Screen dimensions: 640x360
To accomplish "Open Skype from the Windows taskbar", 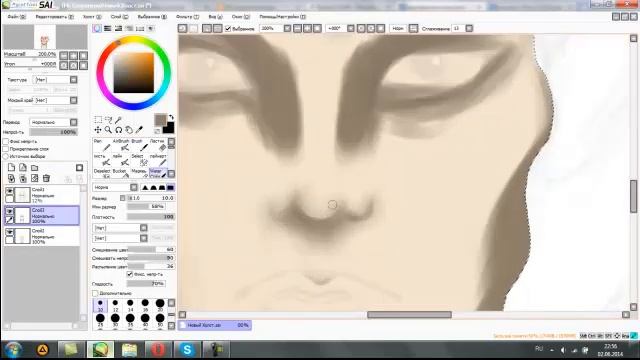I will (187, 349).
